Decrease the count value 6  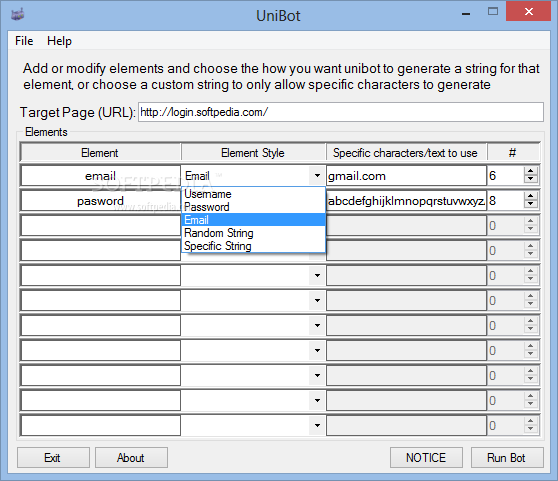pos(530,179)
